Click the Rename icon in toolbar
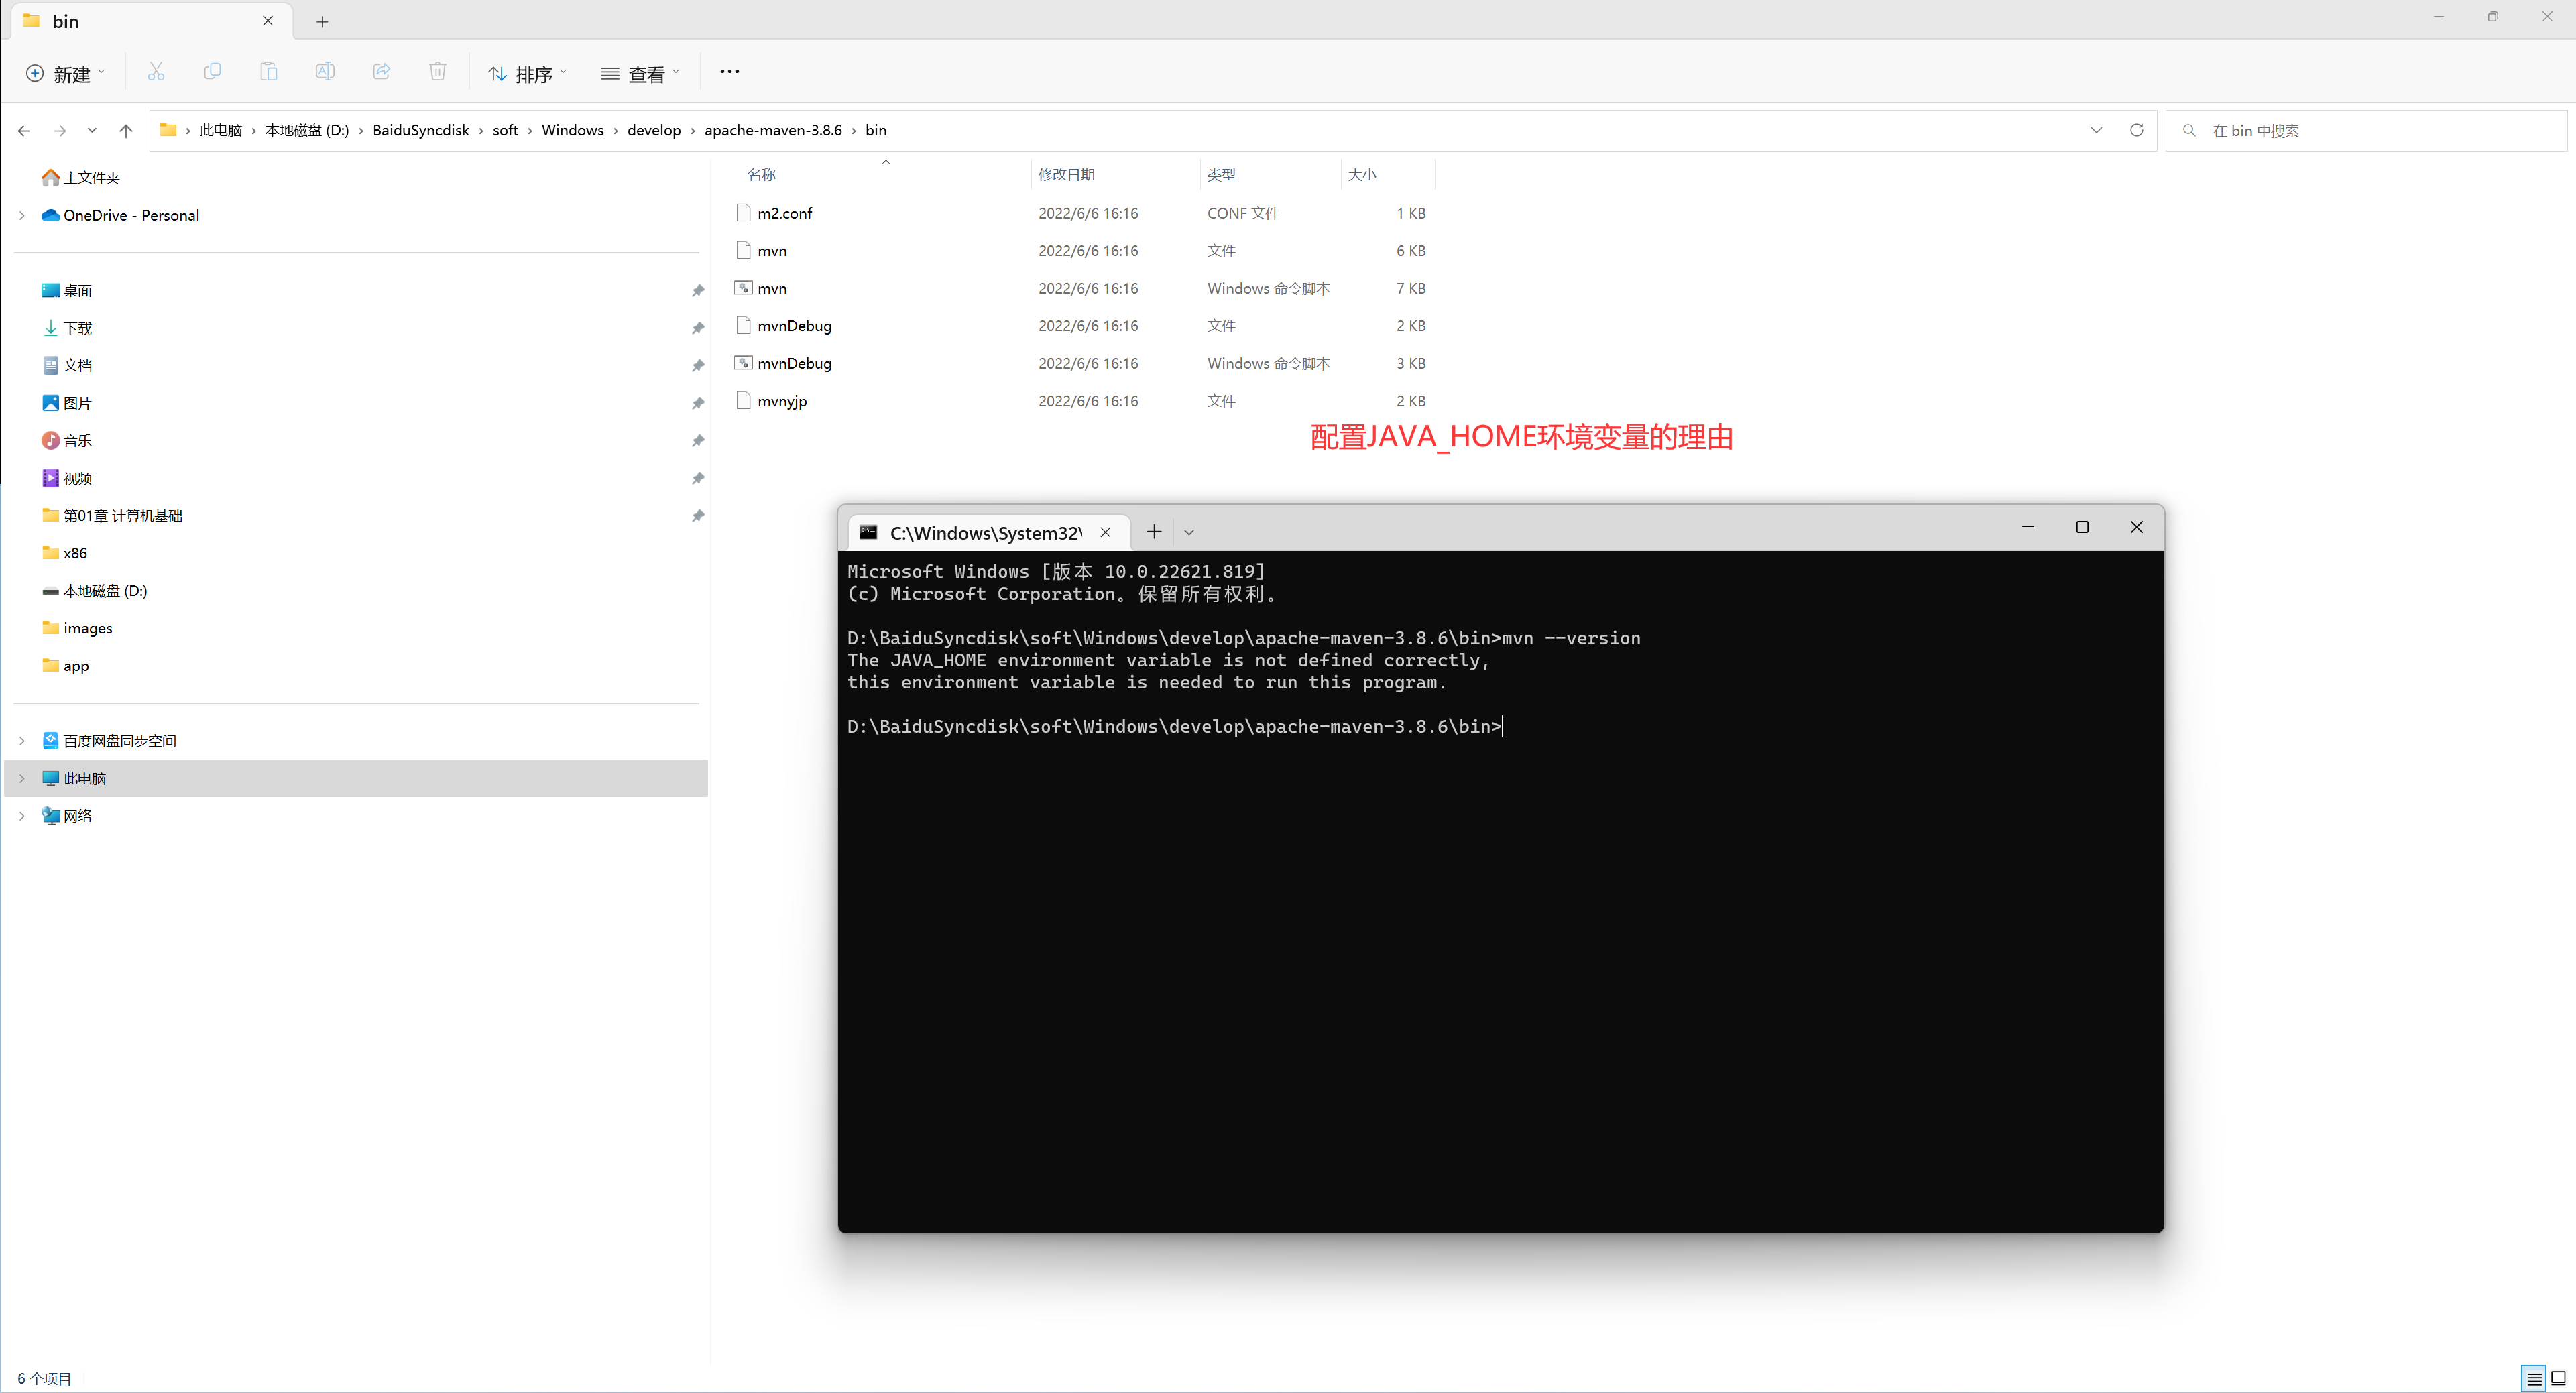This screenshot has height=1393, width=2576. 325,72
